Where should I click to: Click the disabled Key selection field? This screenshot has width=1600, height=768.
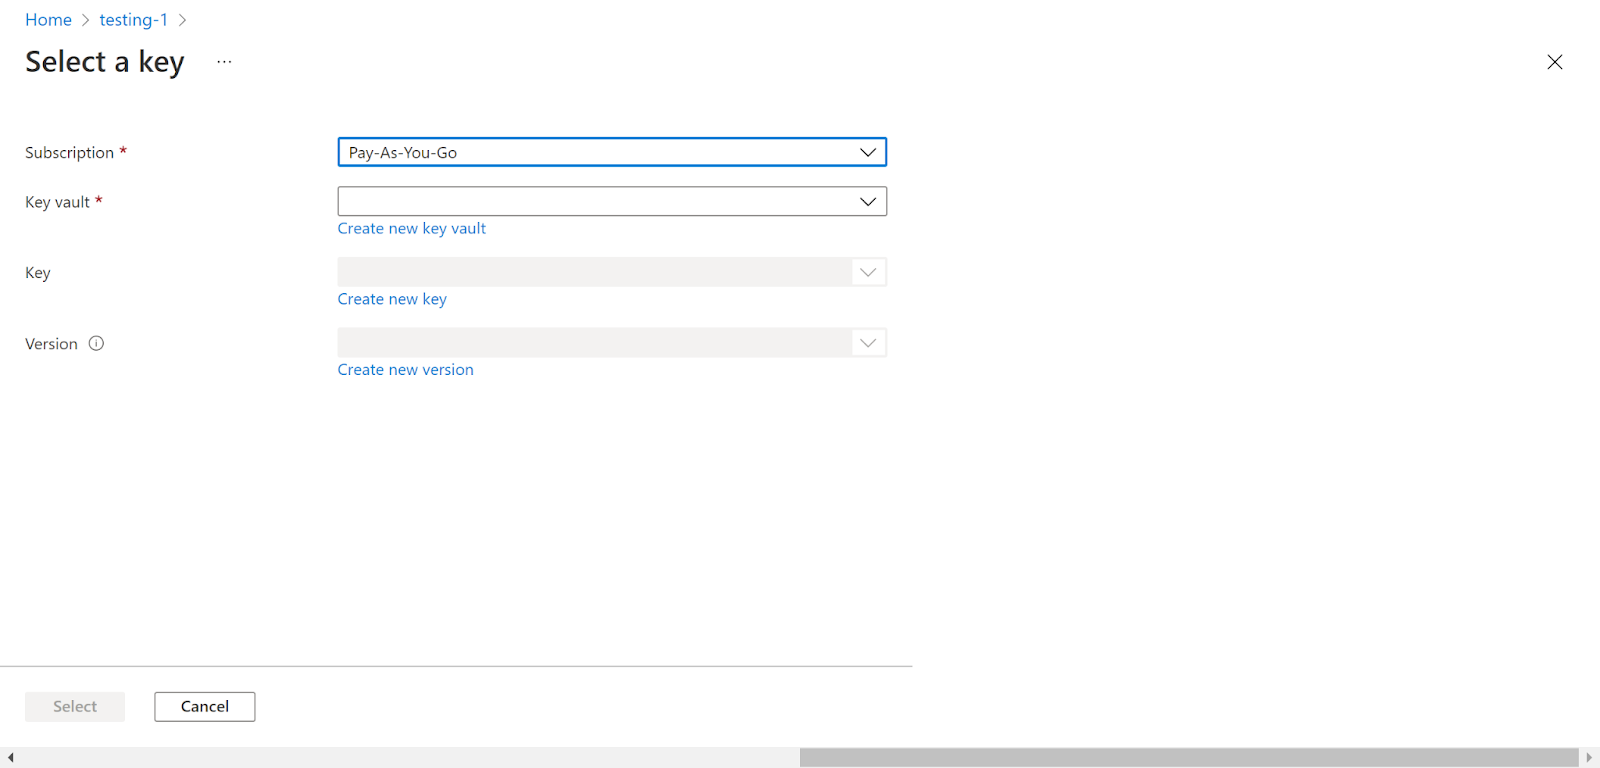pyautogui.click(x=595, y=272)
